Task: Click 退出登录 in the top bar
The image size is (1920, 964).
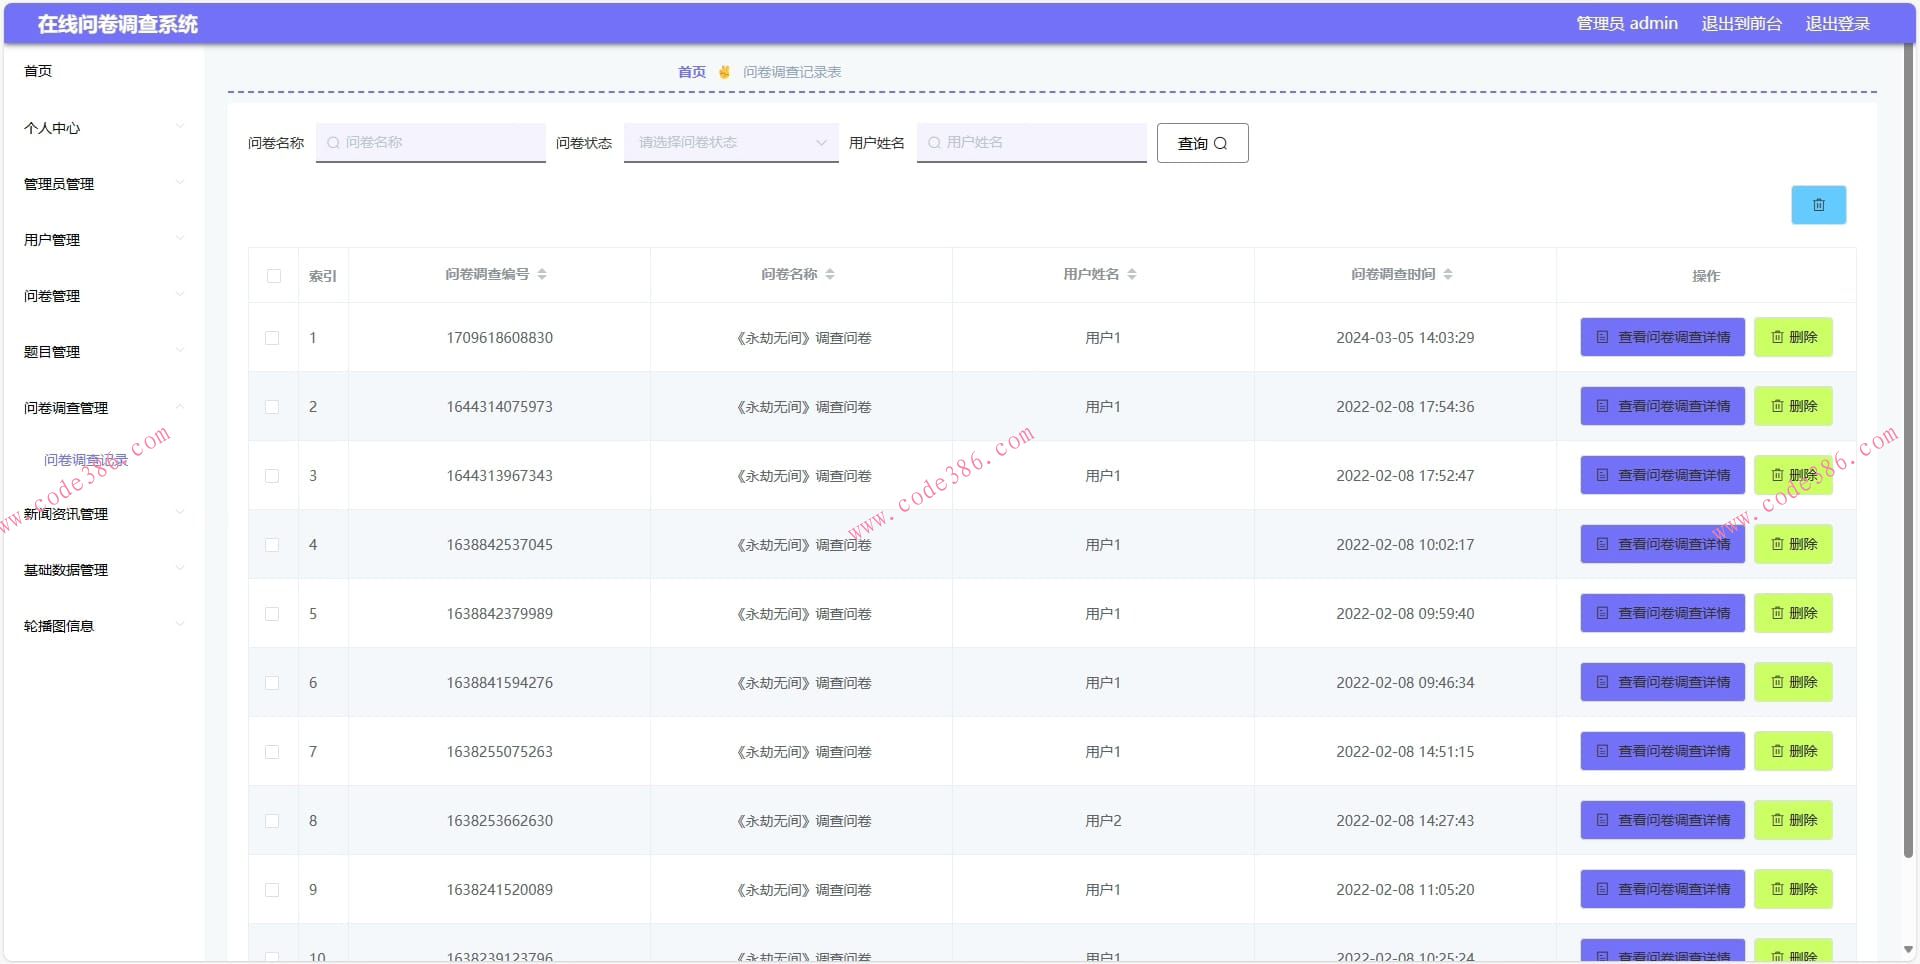Action: tap(1837, 23)
